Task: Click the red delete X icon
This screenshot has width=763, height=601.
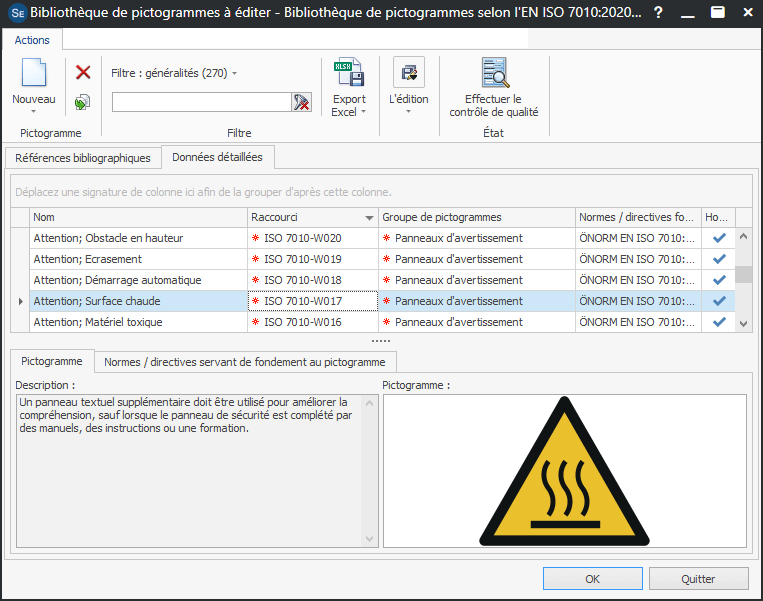Action: (83, 72)
